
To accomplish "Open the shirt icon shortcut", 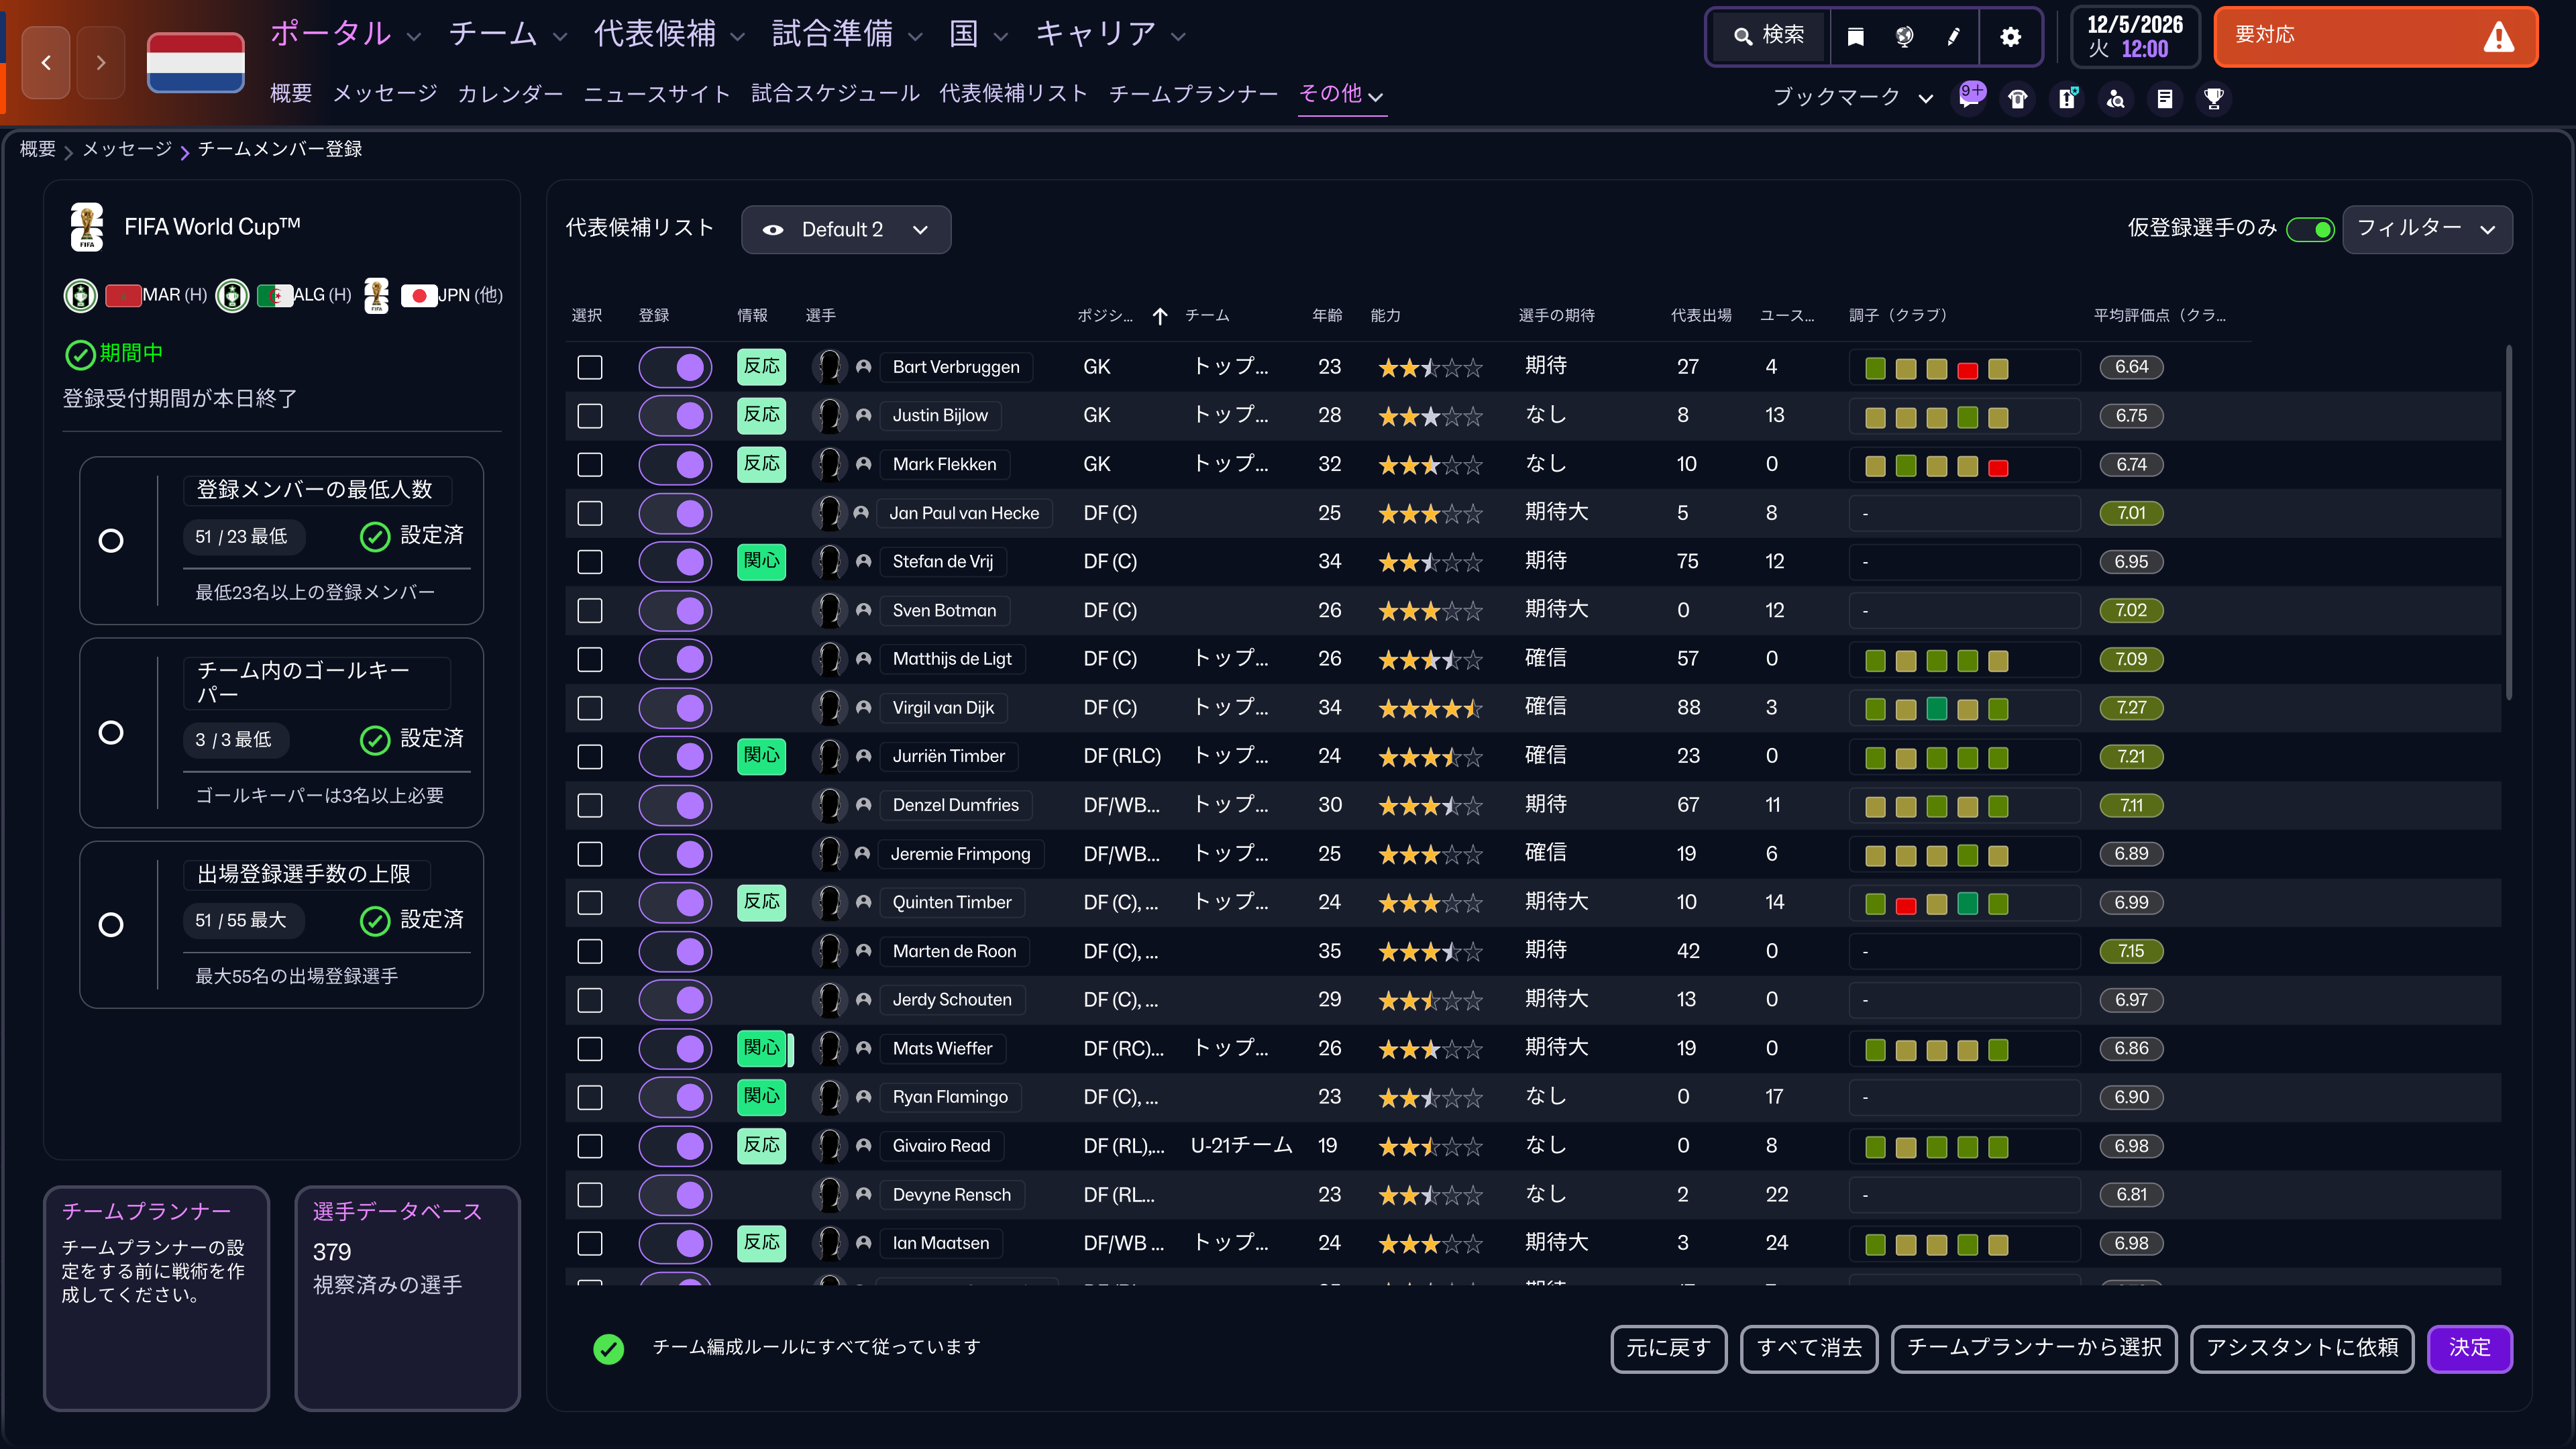I will (2018, 98).
